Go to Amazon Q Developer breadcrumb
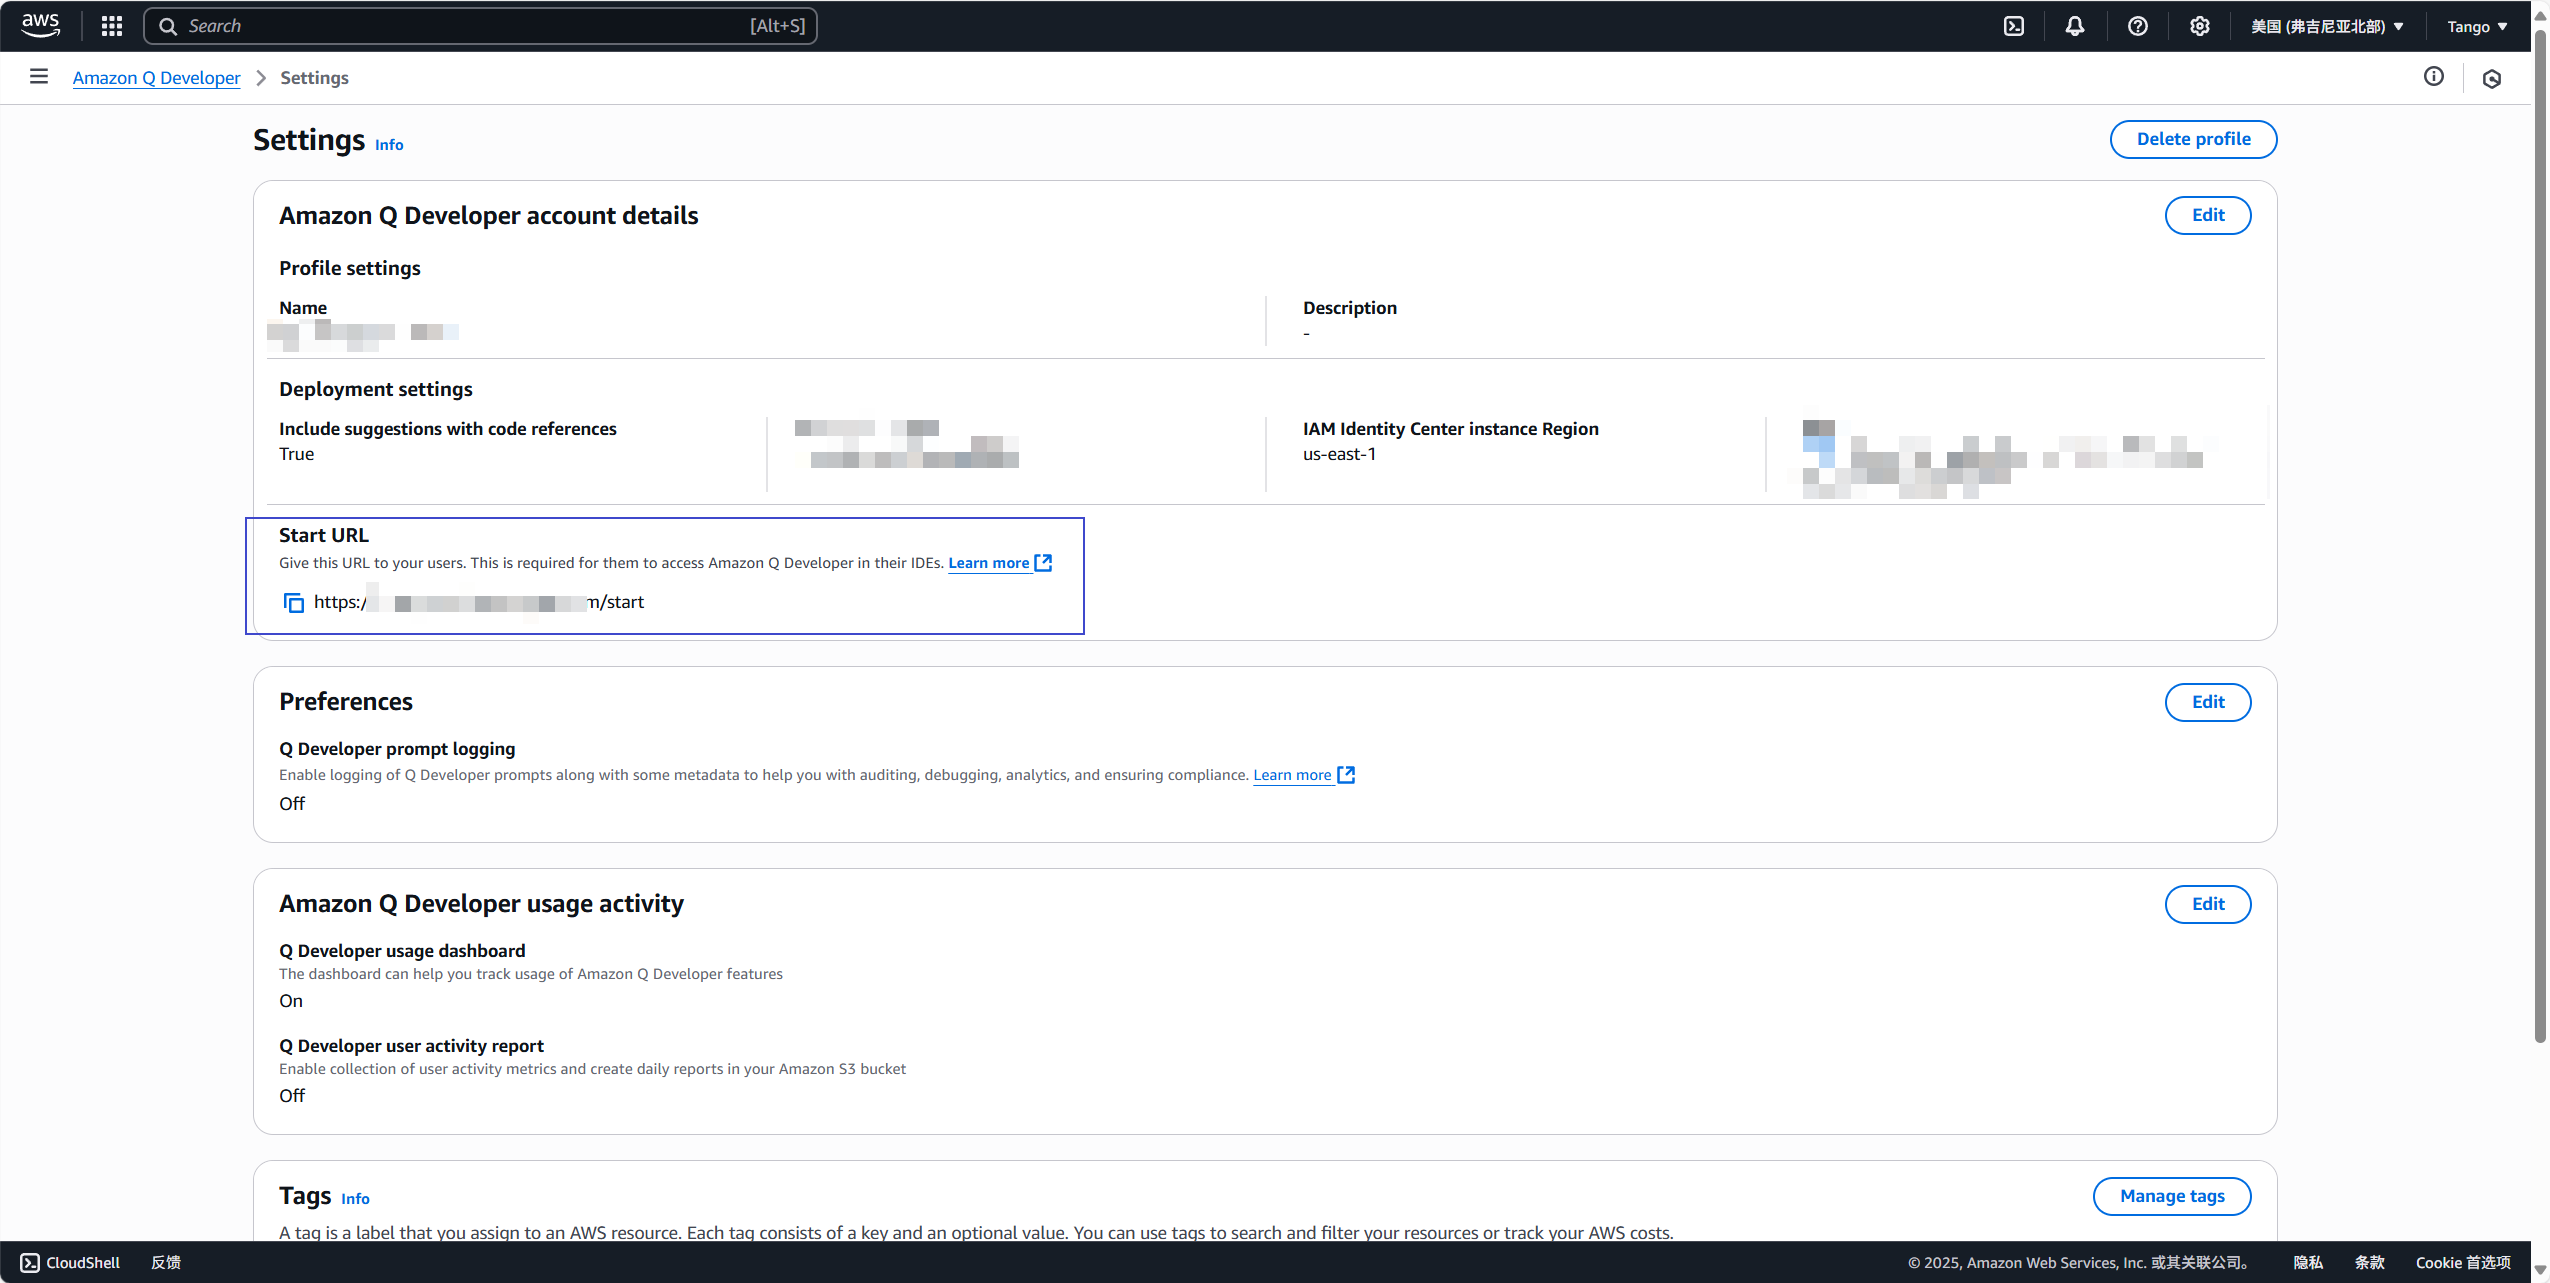Screen dimensions: 2550x1283 tap(156, 78)
